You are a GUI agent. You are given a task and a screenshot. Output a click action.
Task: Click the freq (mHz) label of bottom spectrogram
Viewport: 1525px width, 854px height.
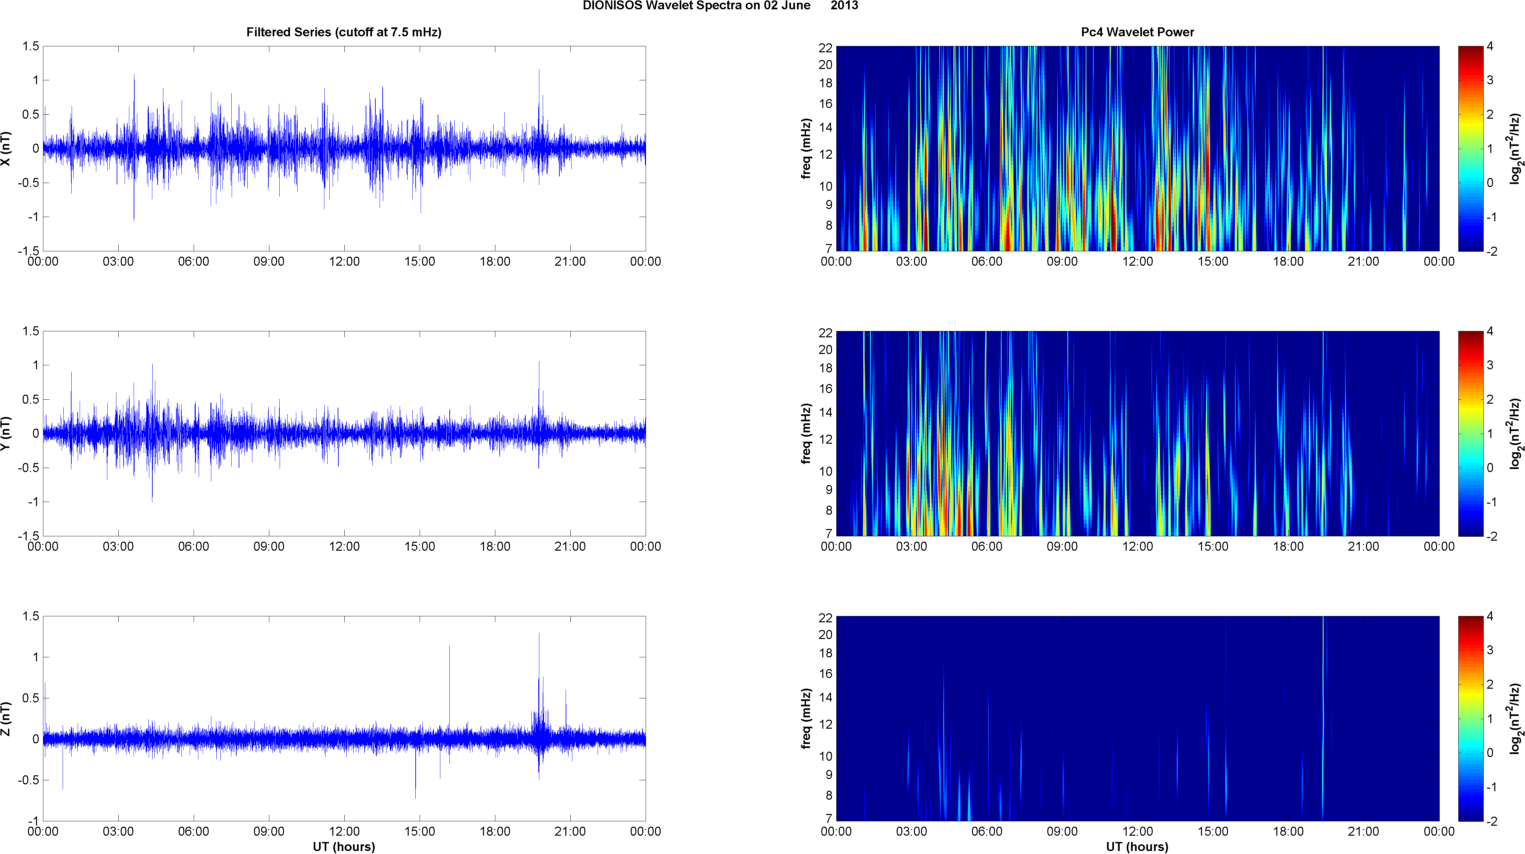(806, 719)
